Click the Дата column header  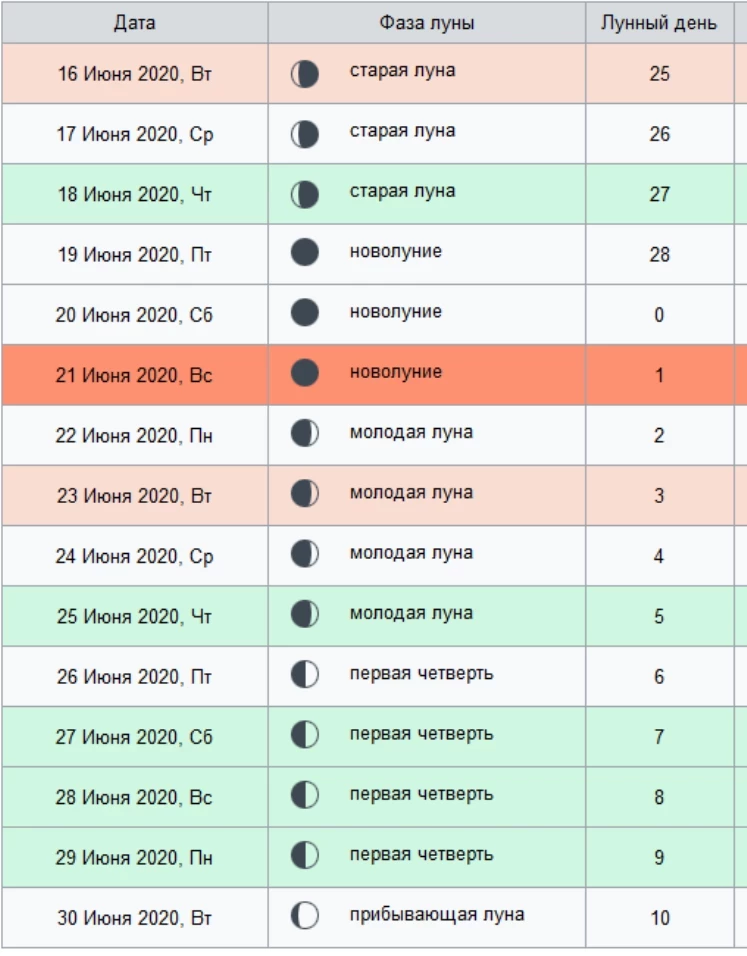(134, 23)
